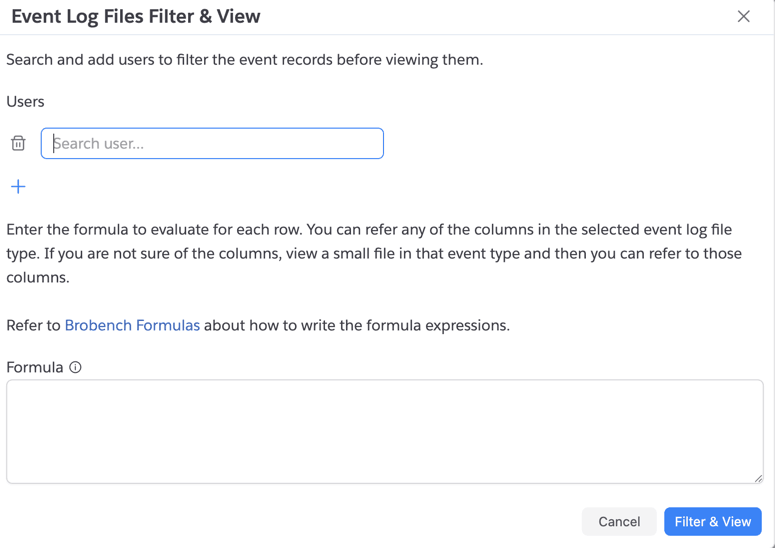Click the words 'Refer to' before the link
This screenshot has height=548, width=775.
pos(33,325)
